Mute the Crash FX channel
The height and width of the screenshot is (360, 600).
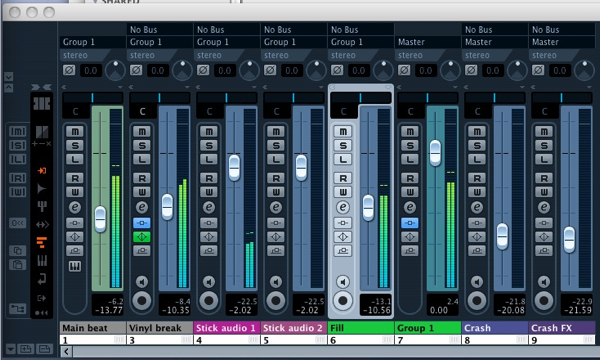(544, 132)
